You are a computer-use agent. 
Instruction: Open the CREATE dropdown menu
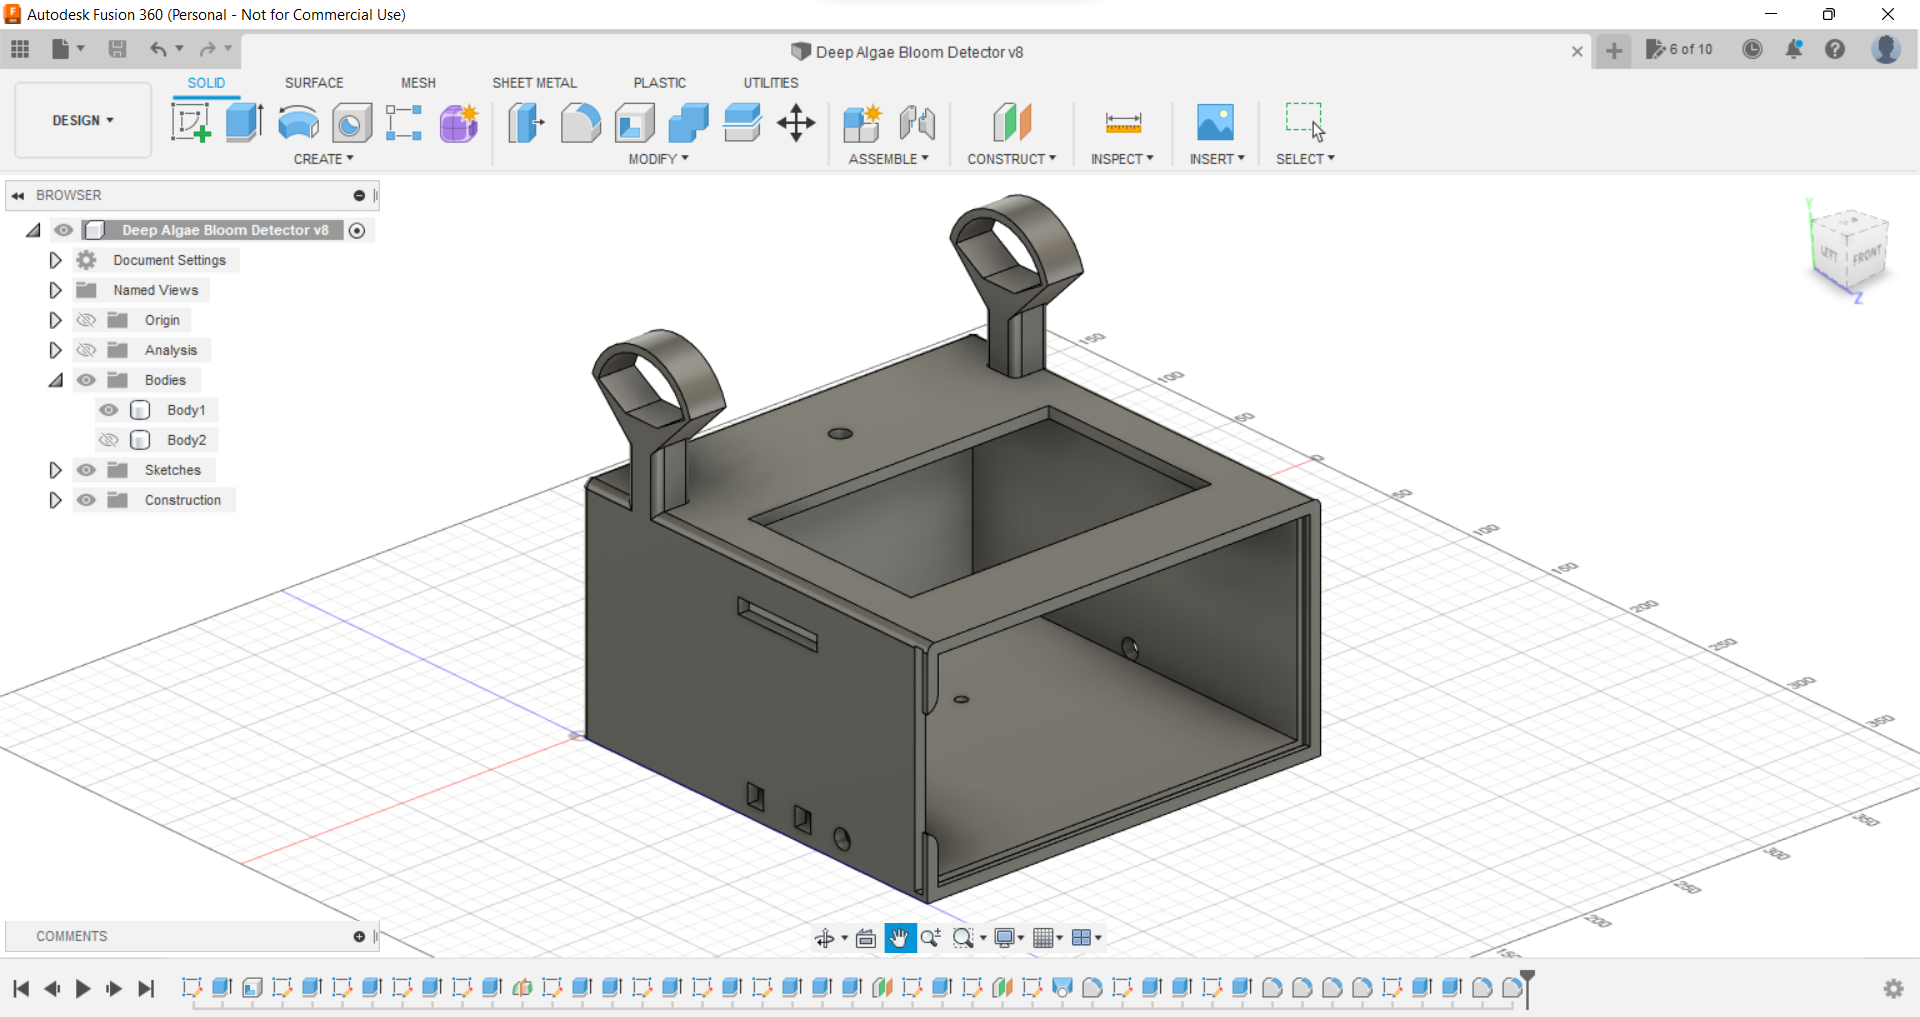pos(323,159)
